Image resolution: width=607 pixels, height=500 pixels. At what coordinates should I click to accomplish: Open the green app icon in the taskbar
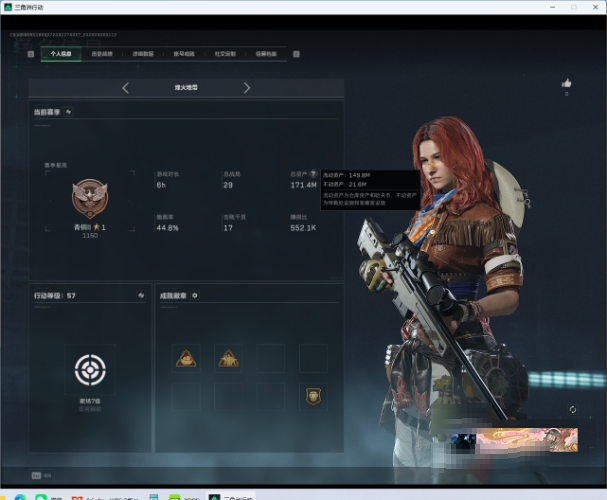175,497
